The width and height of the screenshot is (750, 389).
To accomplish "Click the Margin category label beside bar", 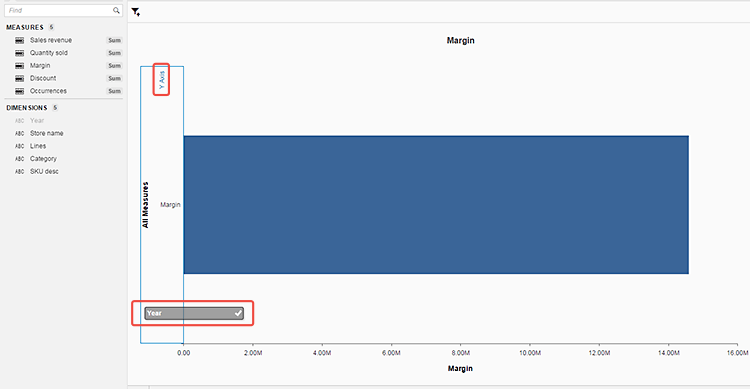I will pos(170,204).
